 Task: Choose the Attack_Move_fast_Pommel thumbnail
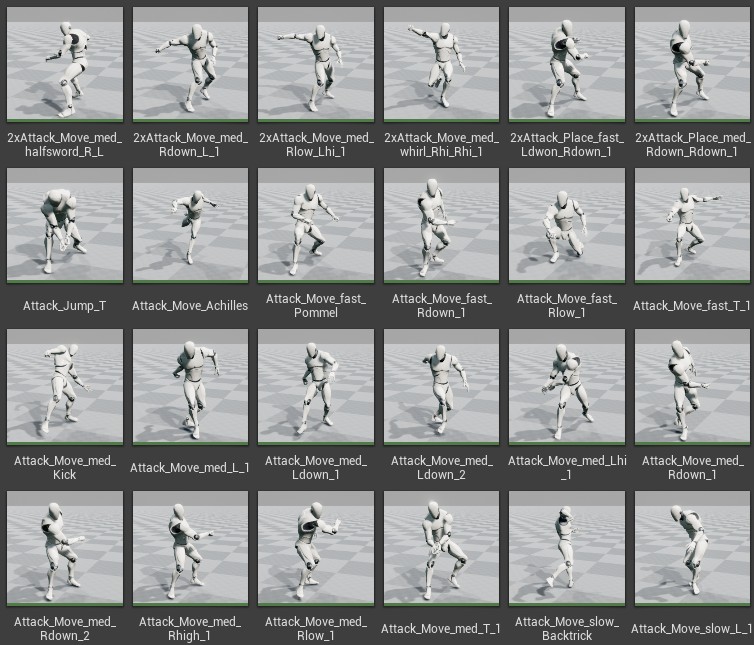(x=316, y=226)
